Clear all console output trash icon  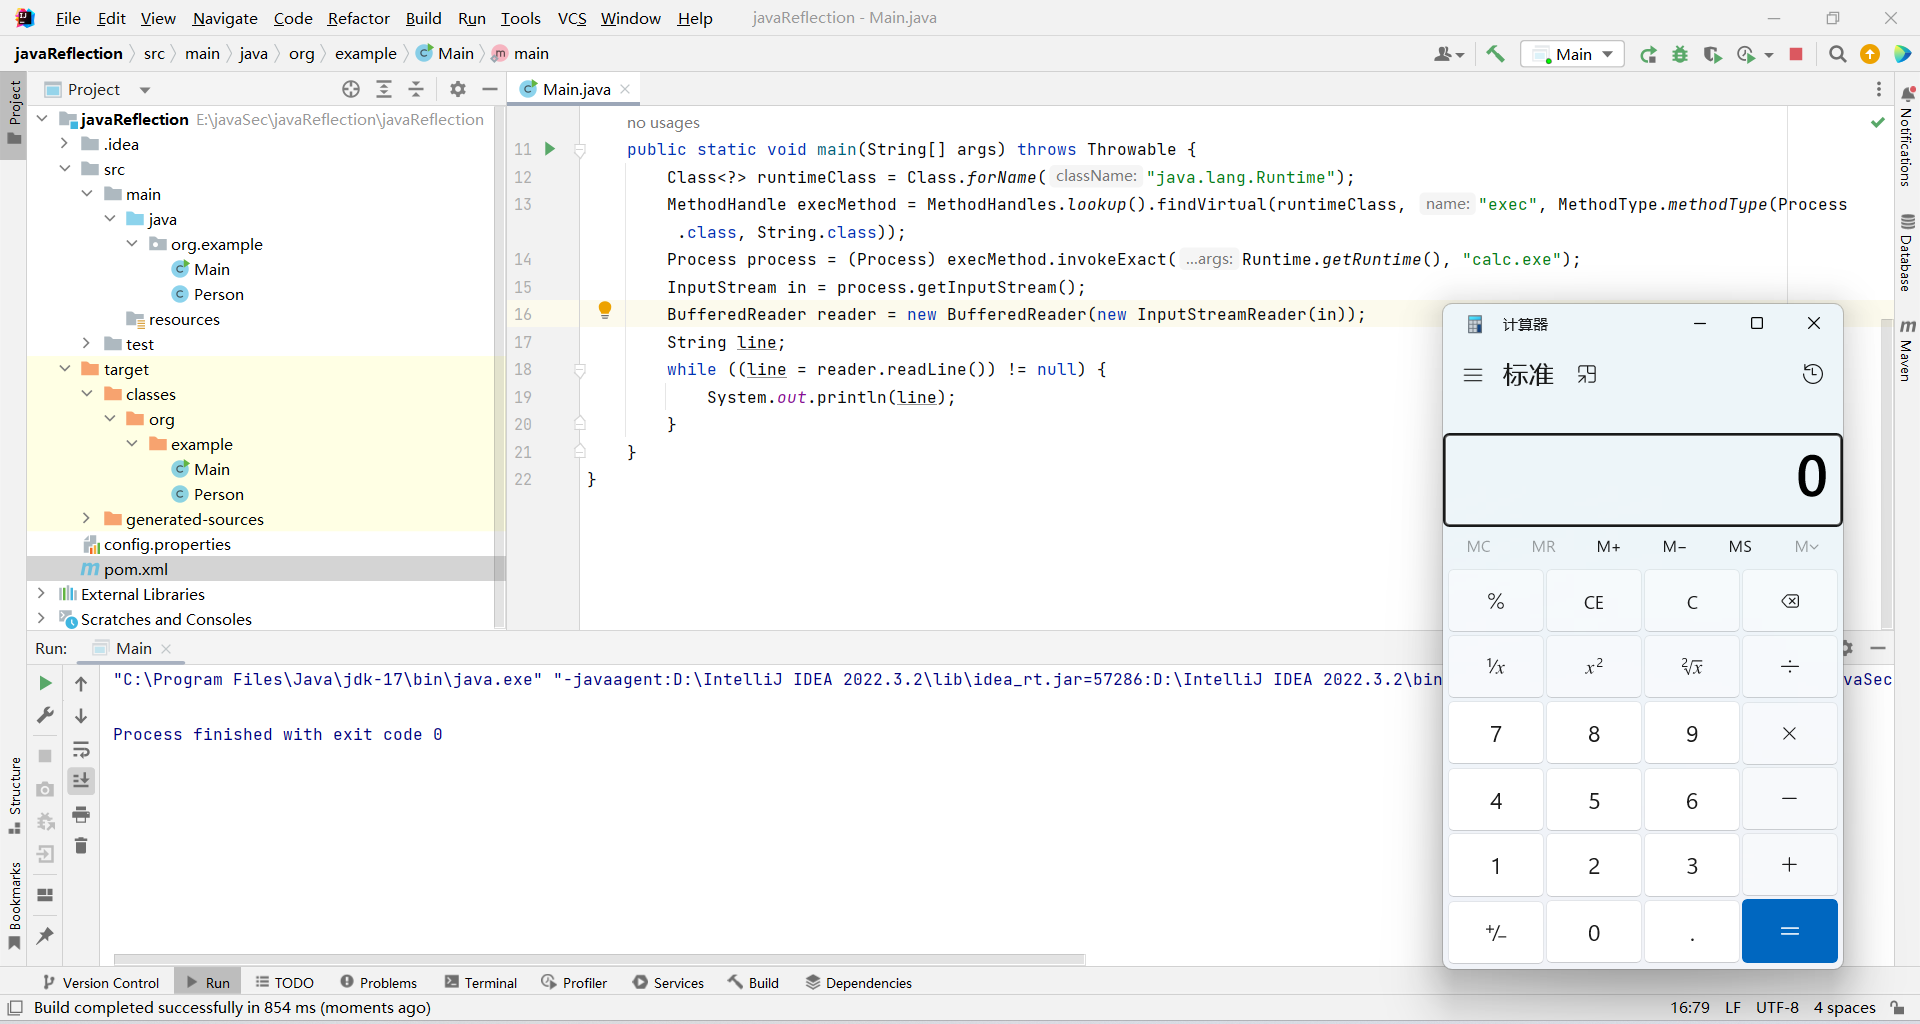(x=81, y=846)
